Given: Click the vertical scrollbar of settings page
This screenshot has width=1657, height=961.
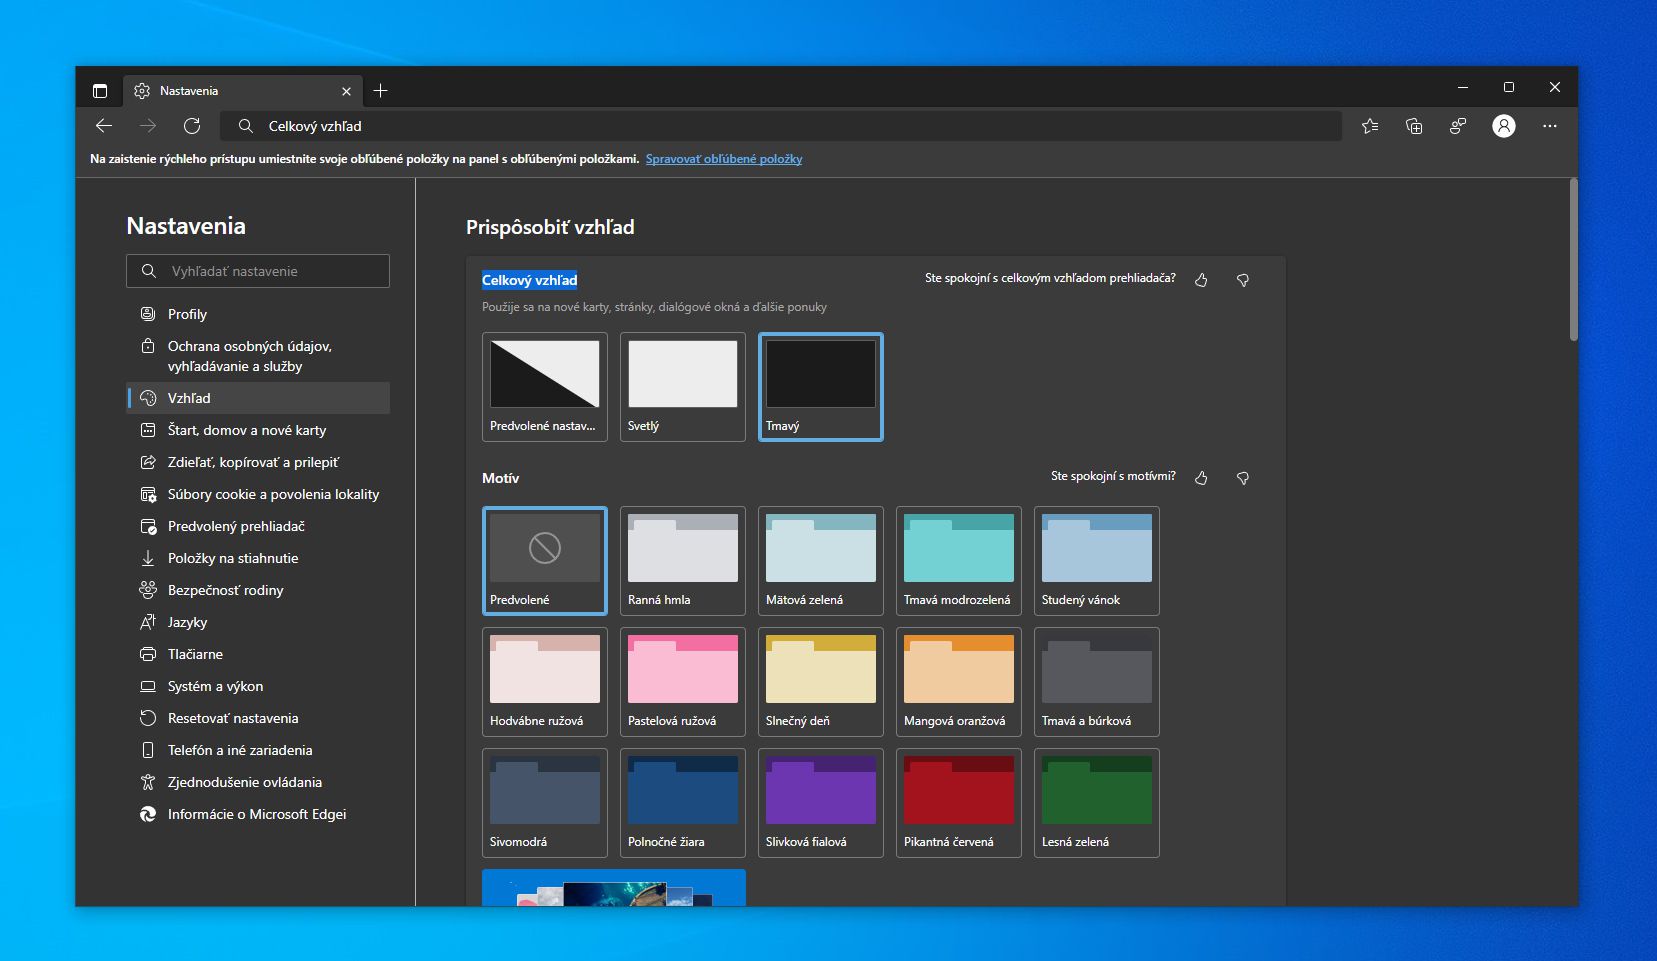Looking at the screenshot, I should (x=1573, y=260).
